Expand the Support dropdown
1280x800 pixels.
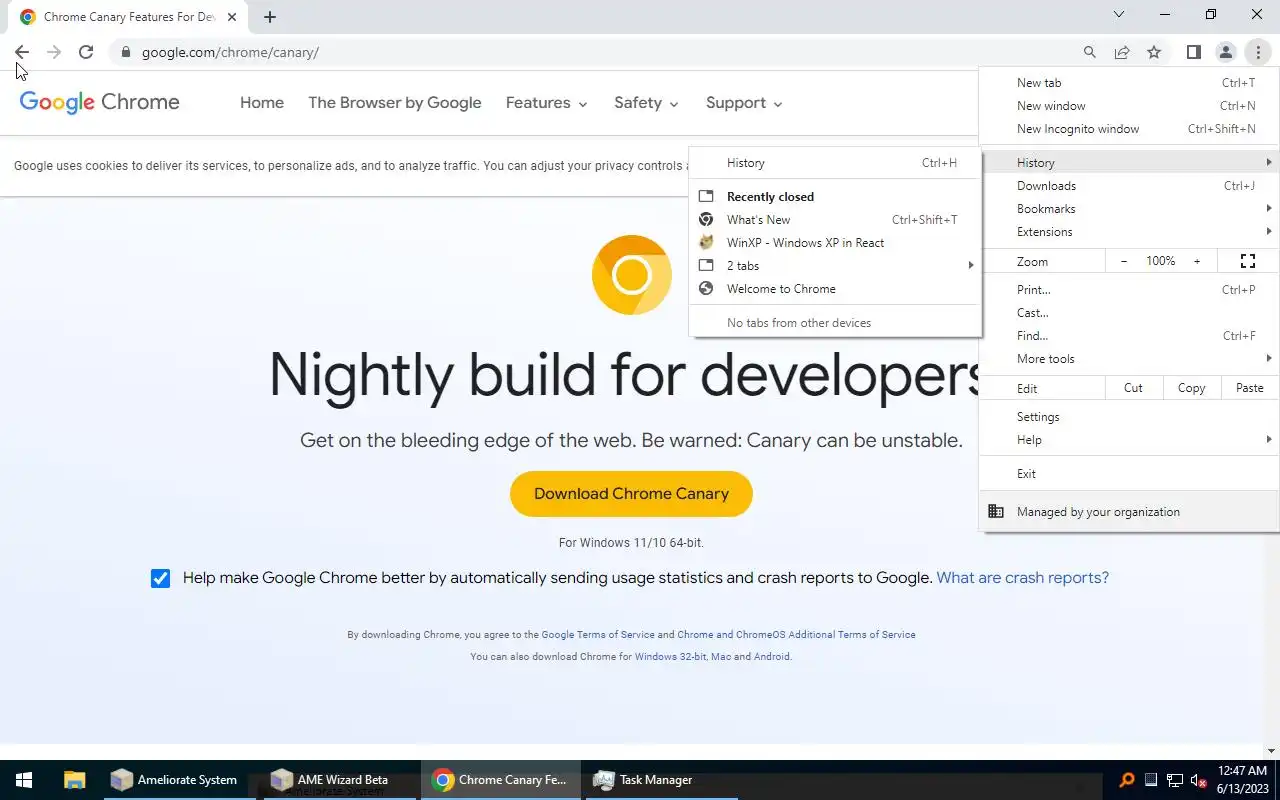tap(744, 103)
